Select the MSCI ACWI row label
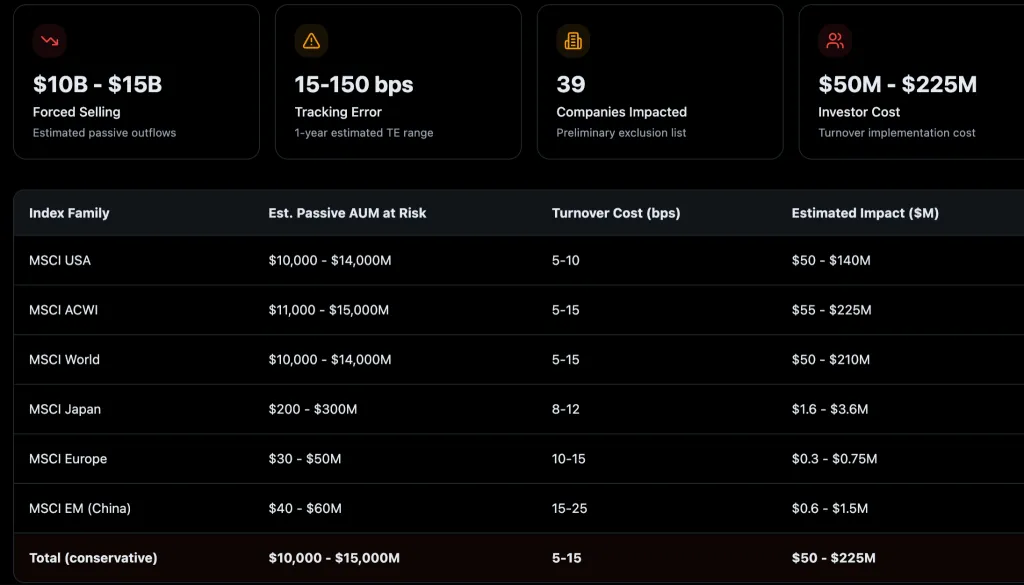This screenshot has width=1024, height=585. click(x=63, y=310)
